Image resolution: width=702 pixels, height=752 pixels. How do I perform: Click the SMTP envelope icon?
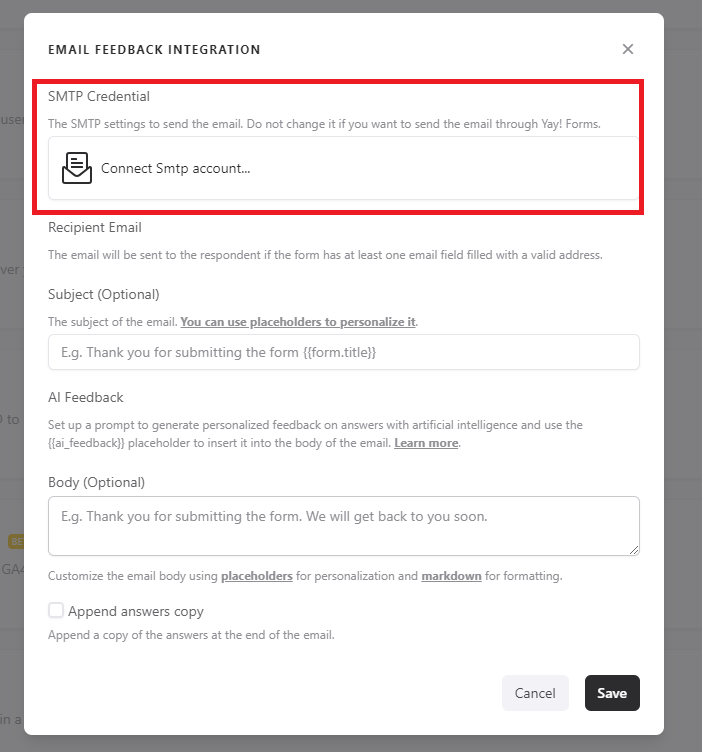76,168
